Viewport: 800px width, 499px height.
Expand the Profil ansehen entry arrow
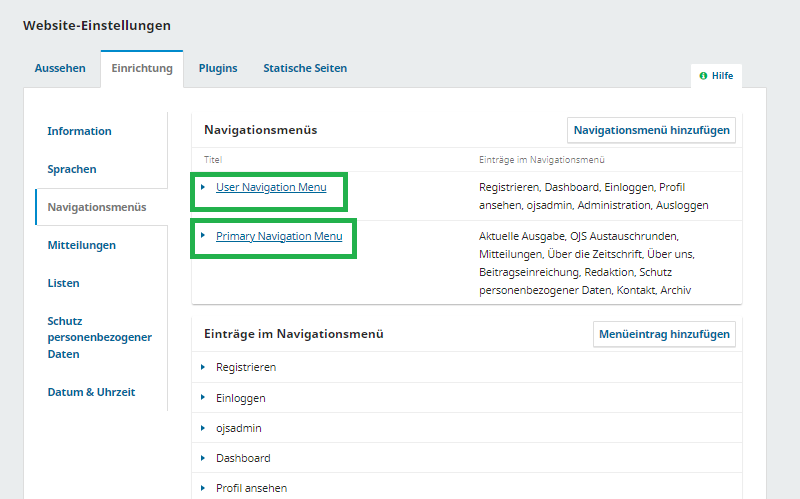pos(203,488)
